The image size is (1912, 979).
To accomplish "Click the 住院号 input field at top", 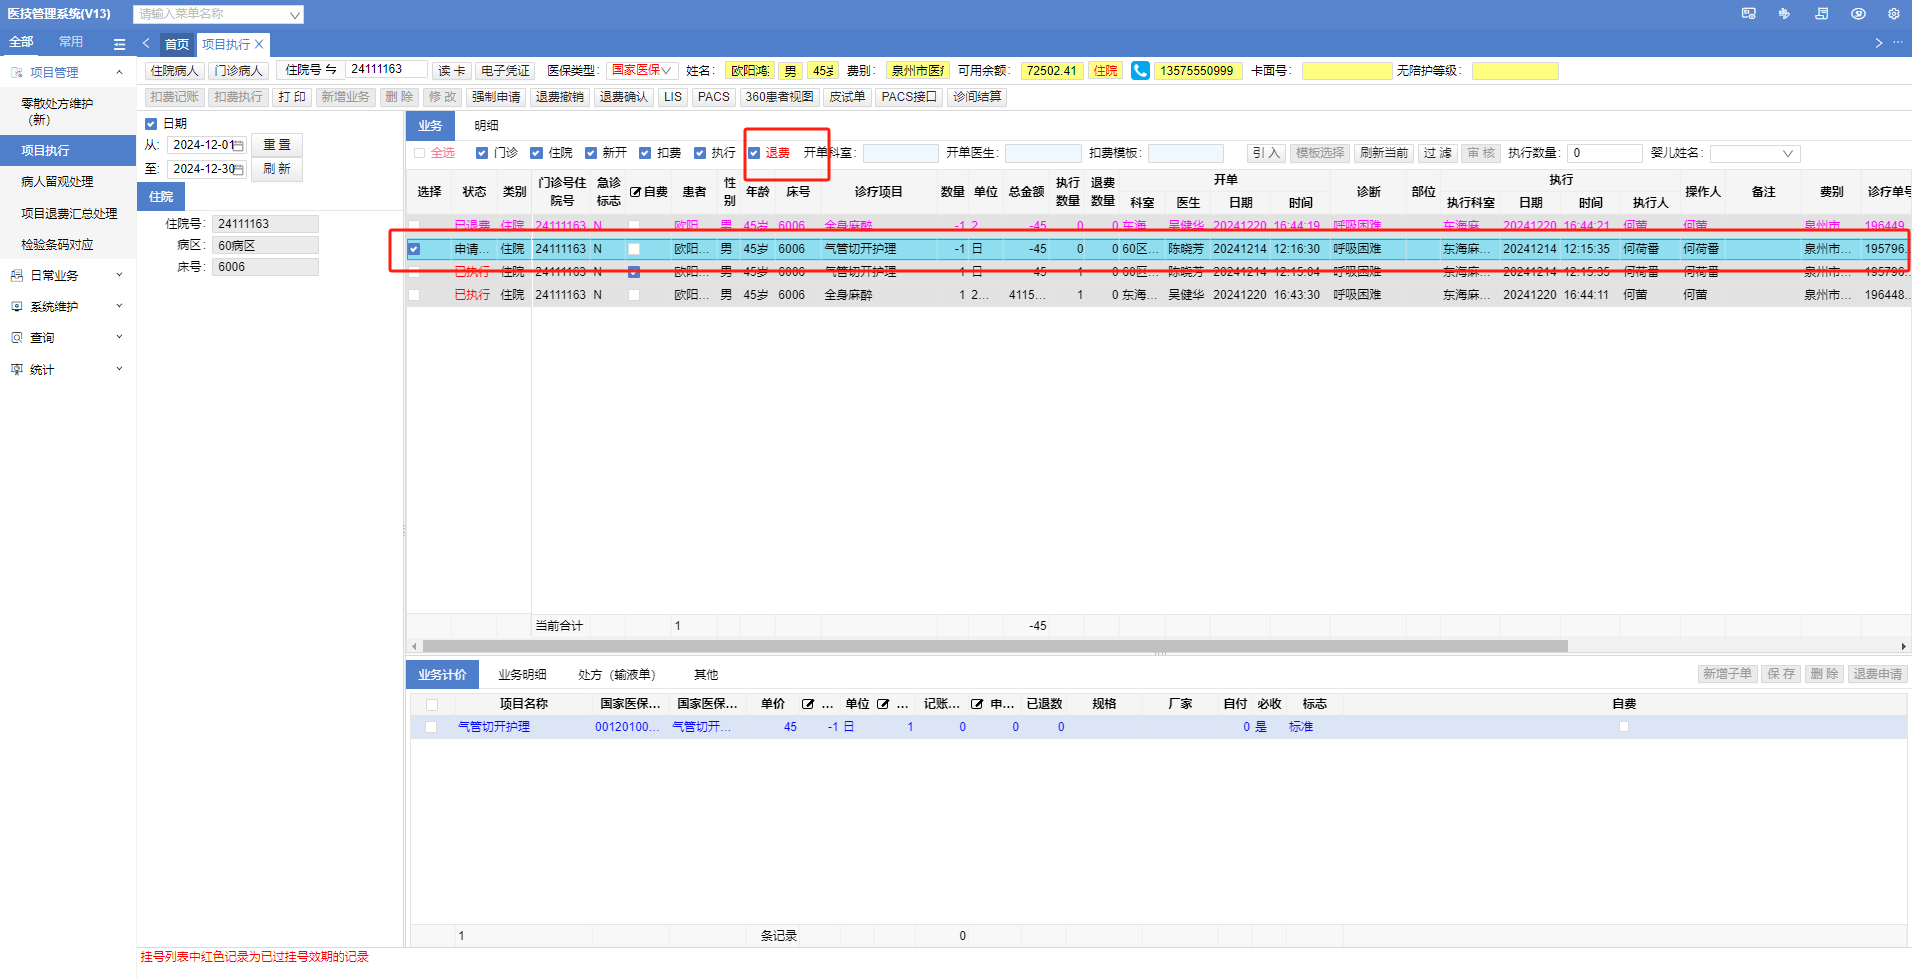I will tap(387, 70).
